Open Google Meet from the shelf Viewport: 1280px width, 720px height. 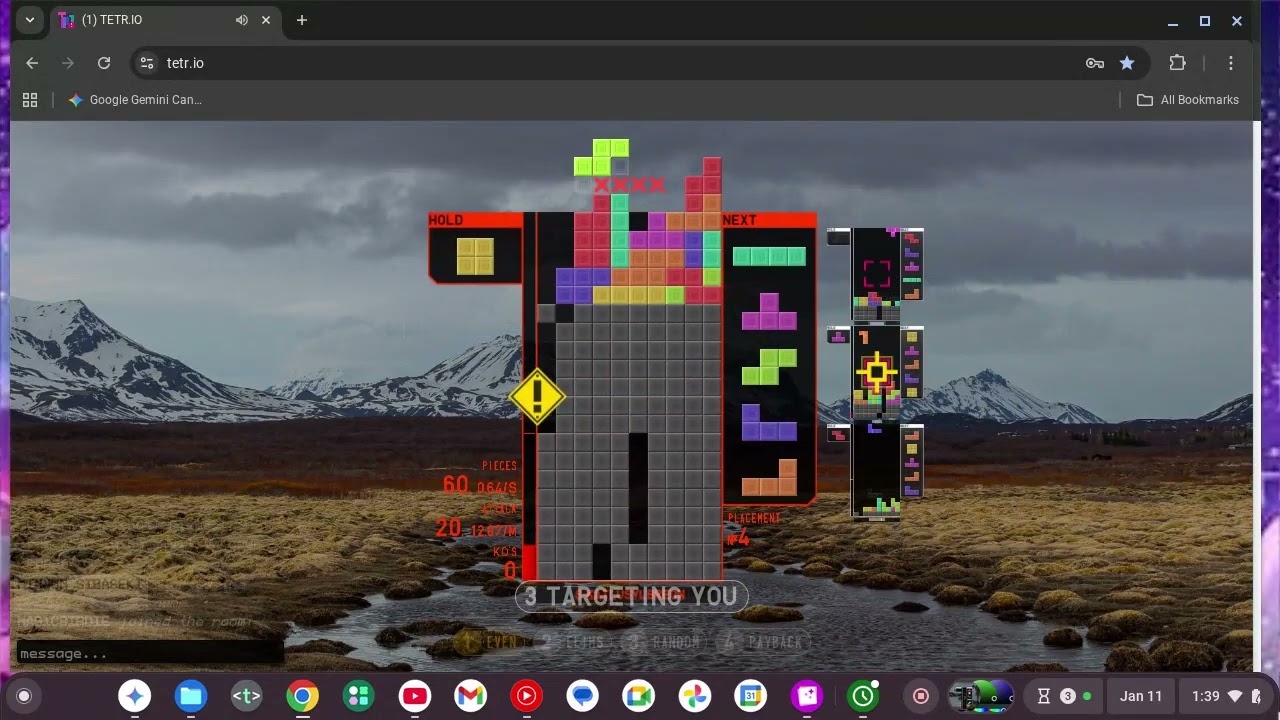click(639, 696)
